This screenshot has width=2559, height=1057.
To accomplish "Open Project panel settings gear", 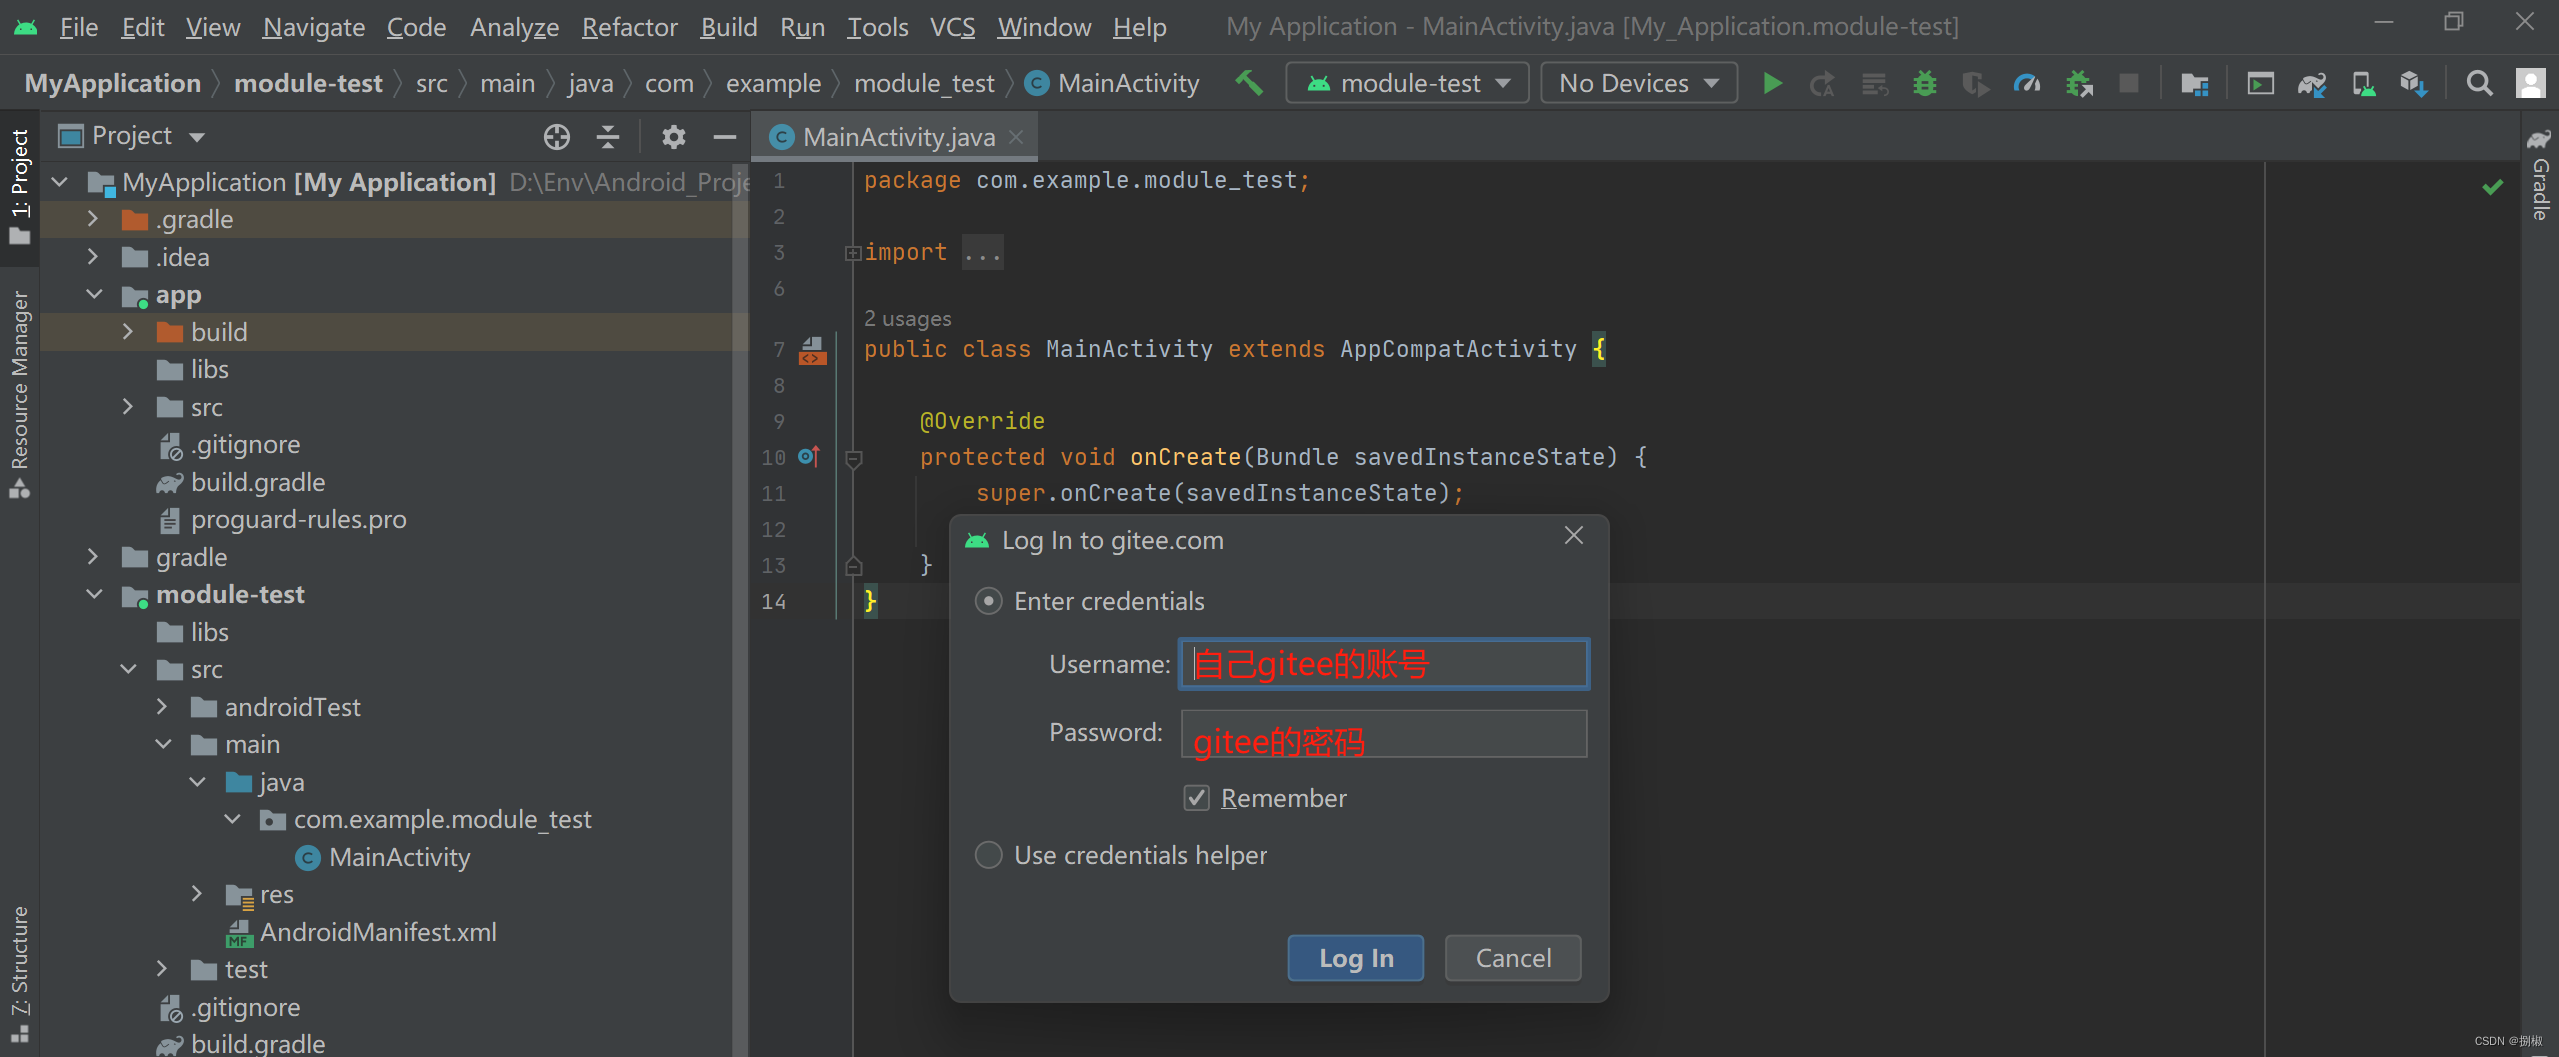I will click(674, 136).
